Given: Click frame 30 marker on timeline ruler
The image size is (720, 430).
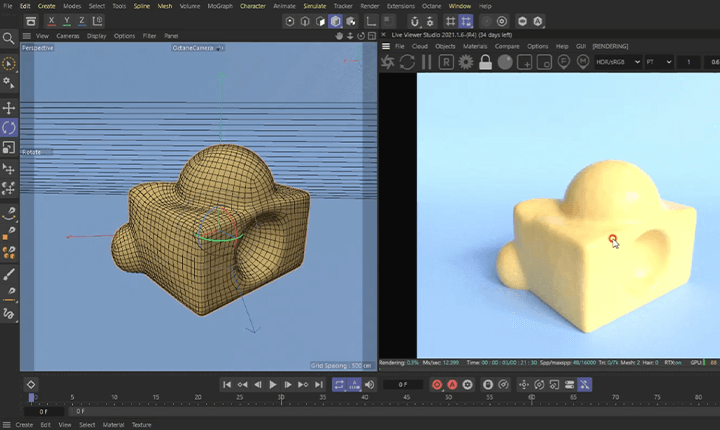Looking at the screenshot, I should (281, 397).
